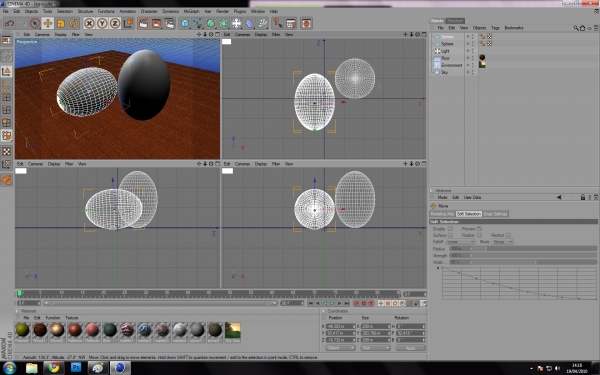Switch to Modeling Axis tab
Screen dimensions: 600x375
[x=442, y=214]
